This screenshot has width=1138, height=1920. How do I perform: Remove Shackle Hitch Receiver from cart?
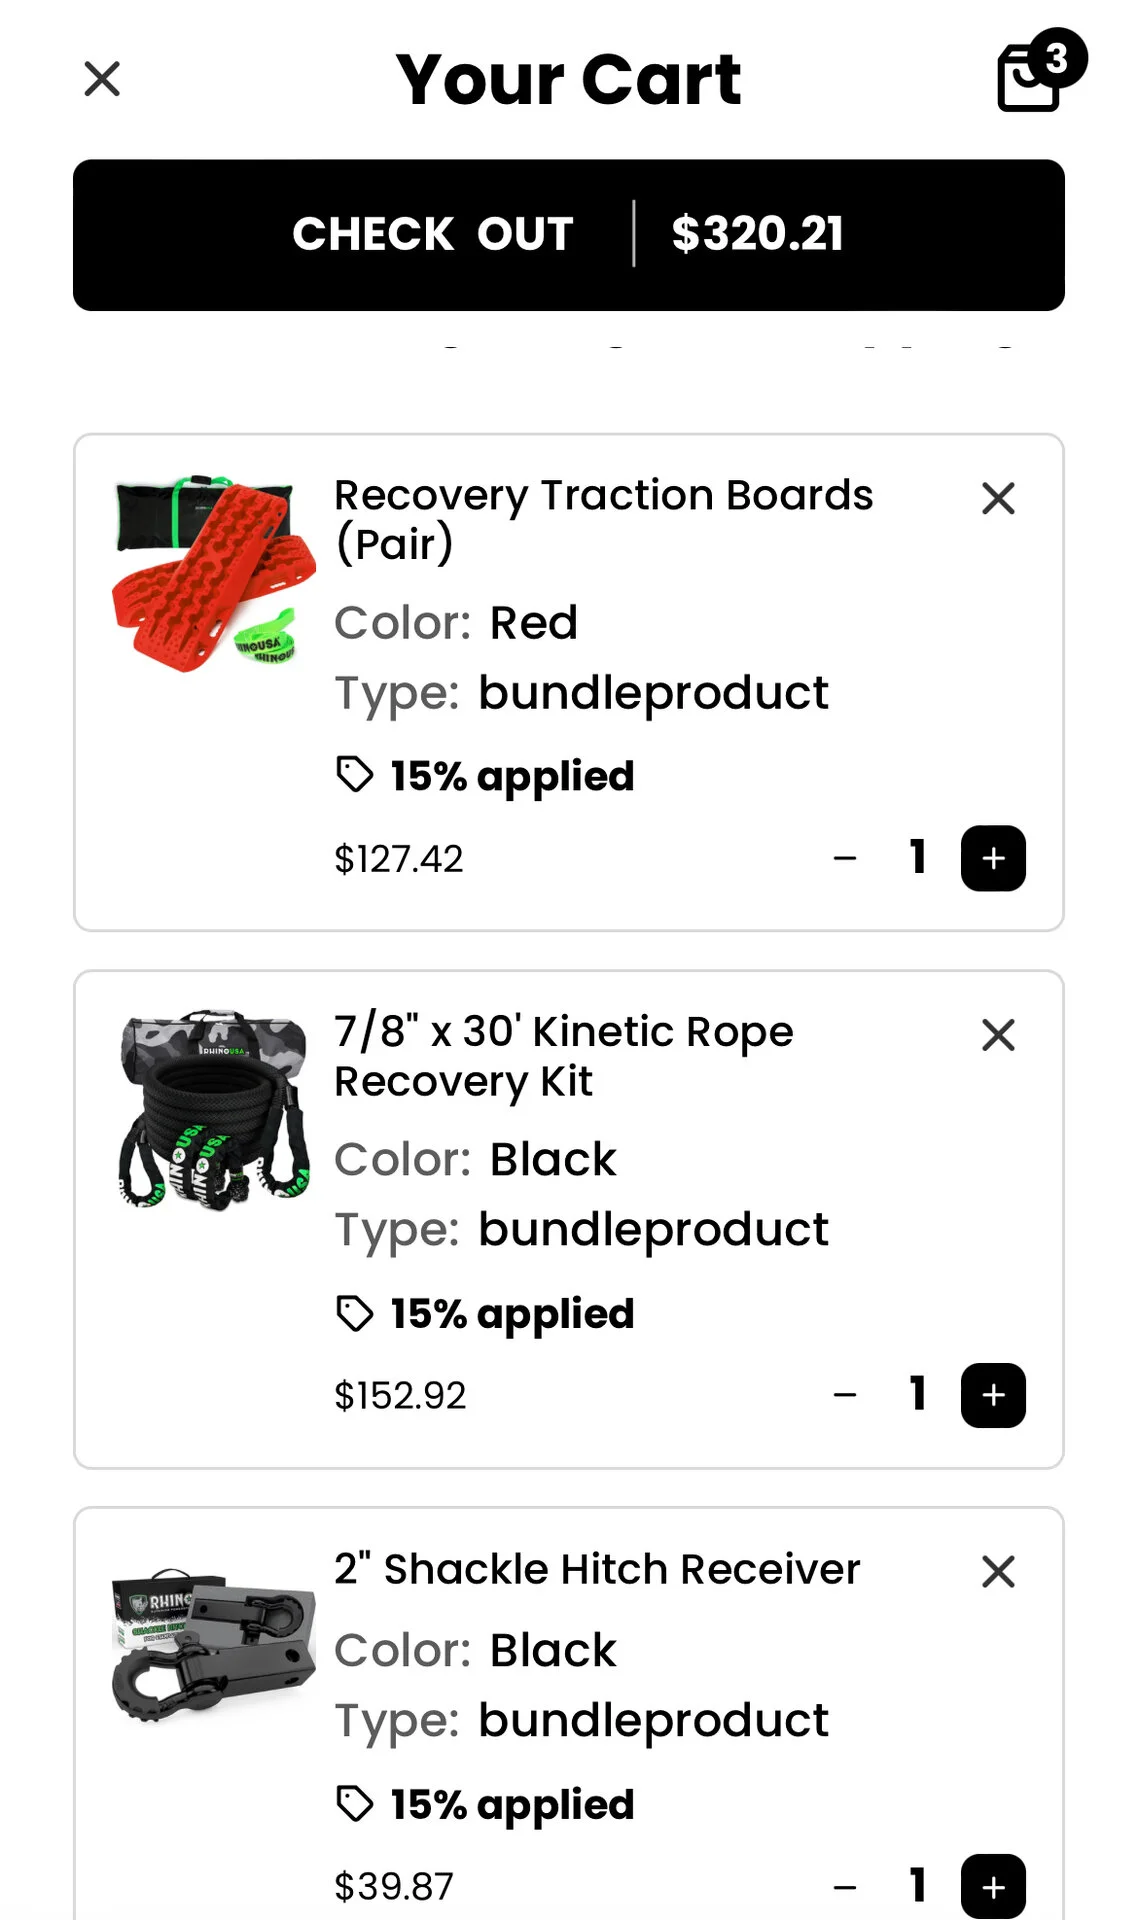pyautogui.click(x=998, y=1572)
